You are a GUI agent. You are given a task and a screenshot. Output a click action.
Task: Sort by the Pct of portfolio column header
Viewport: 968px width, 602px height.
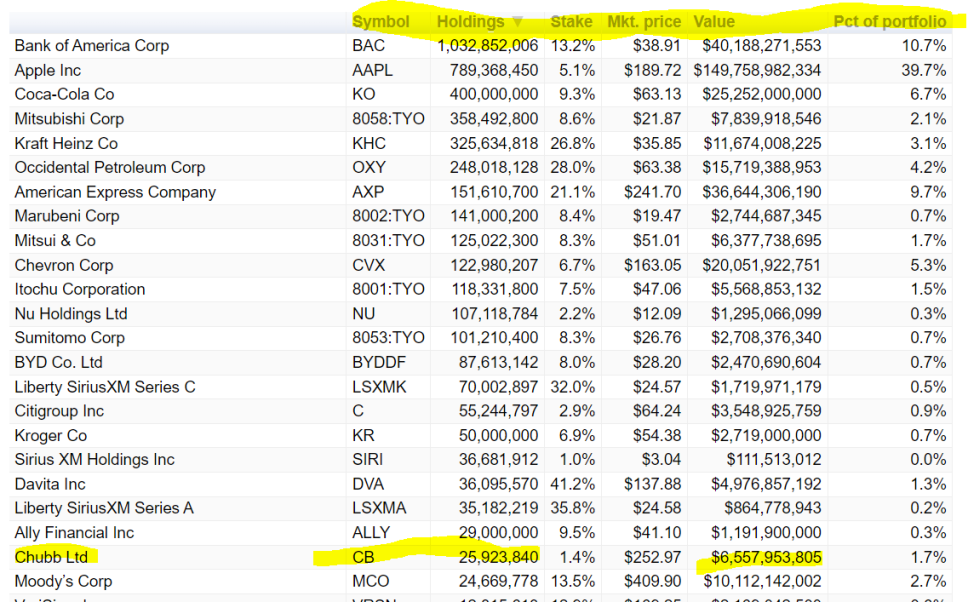point(890,22)
